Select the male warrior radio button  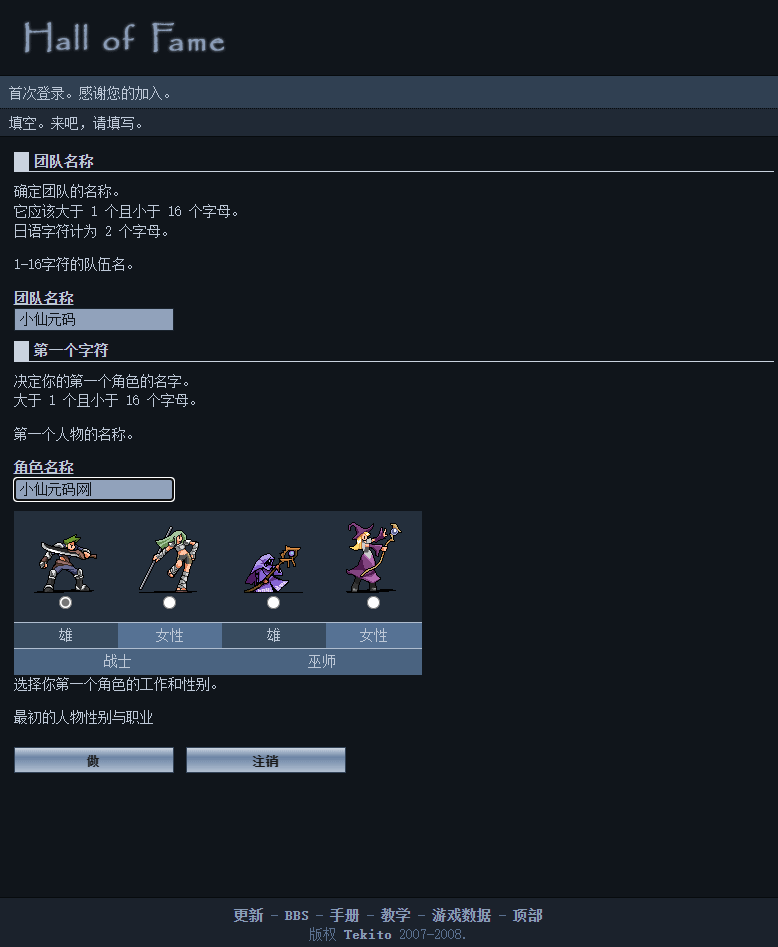click(66, 602)
